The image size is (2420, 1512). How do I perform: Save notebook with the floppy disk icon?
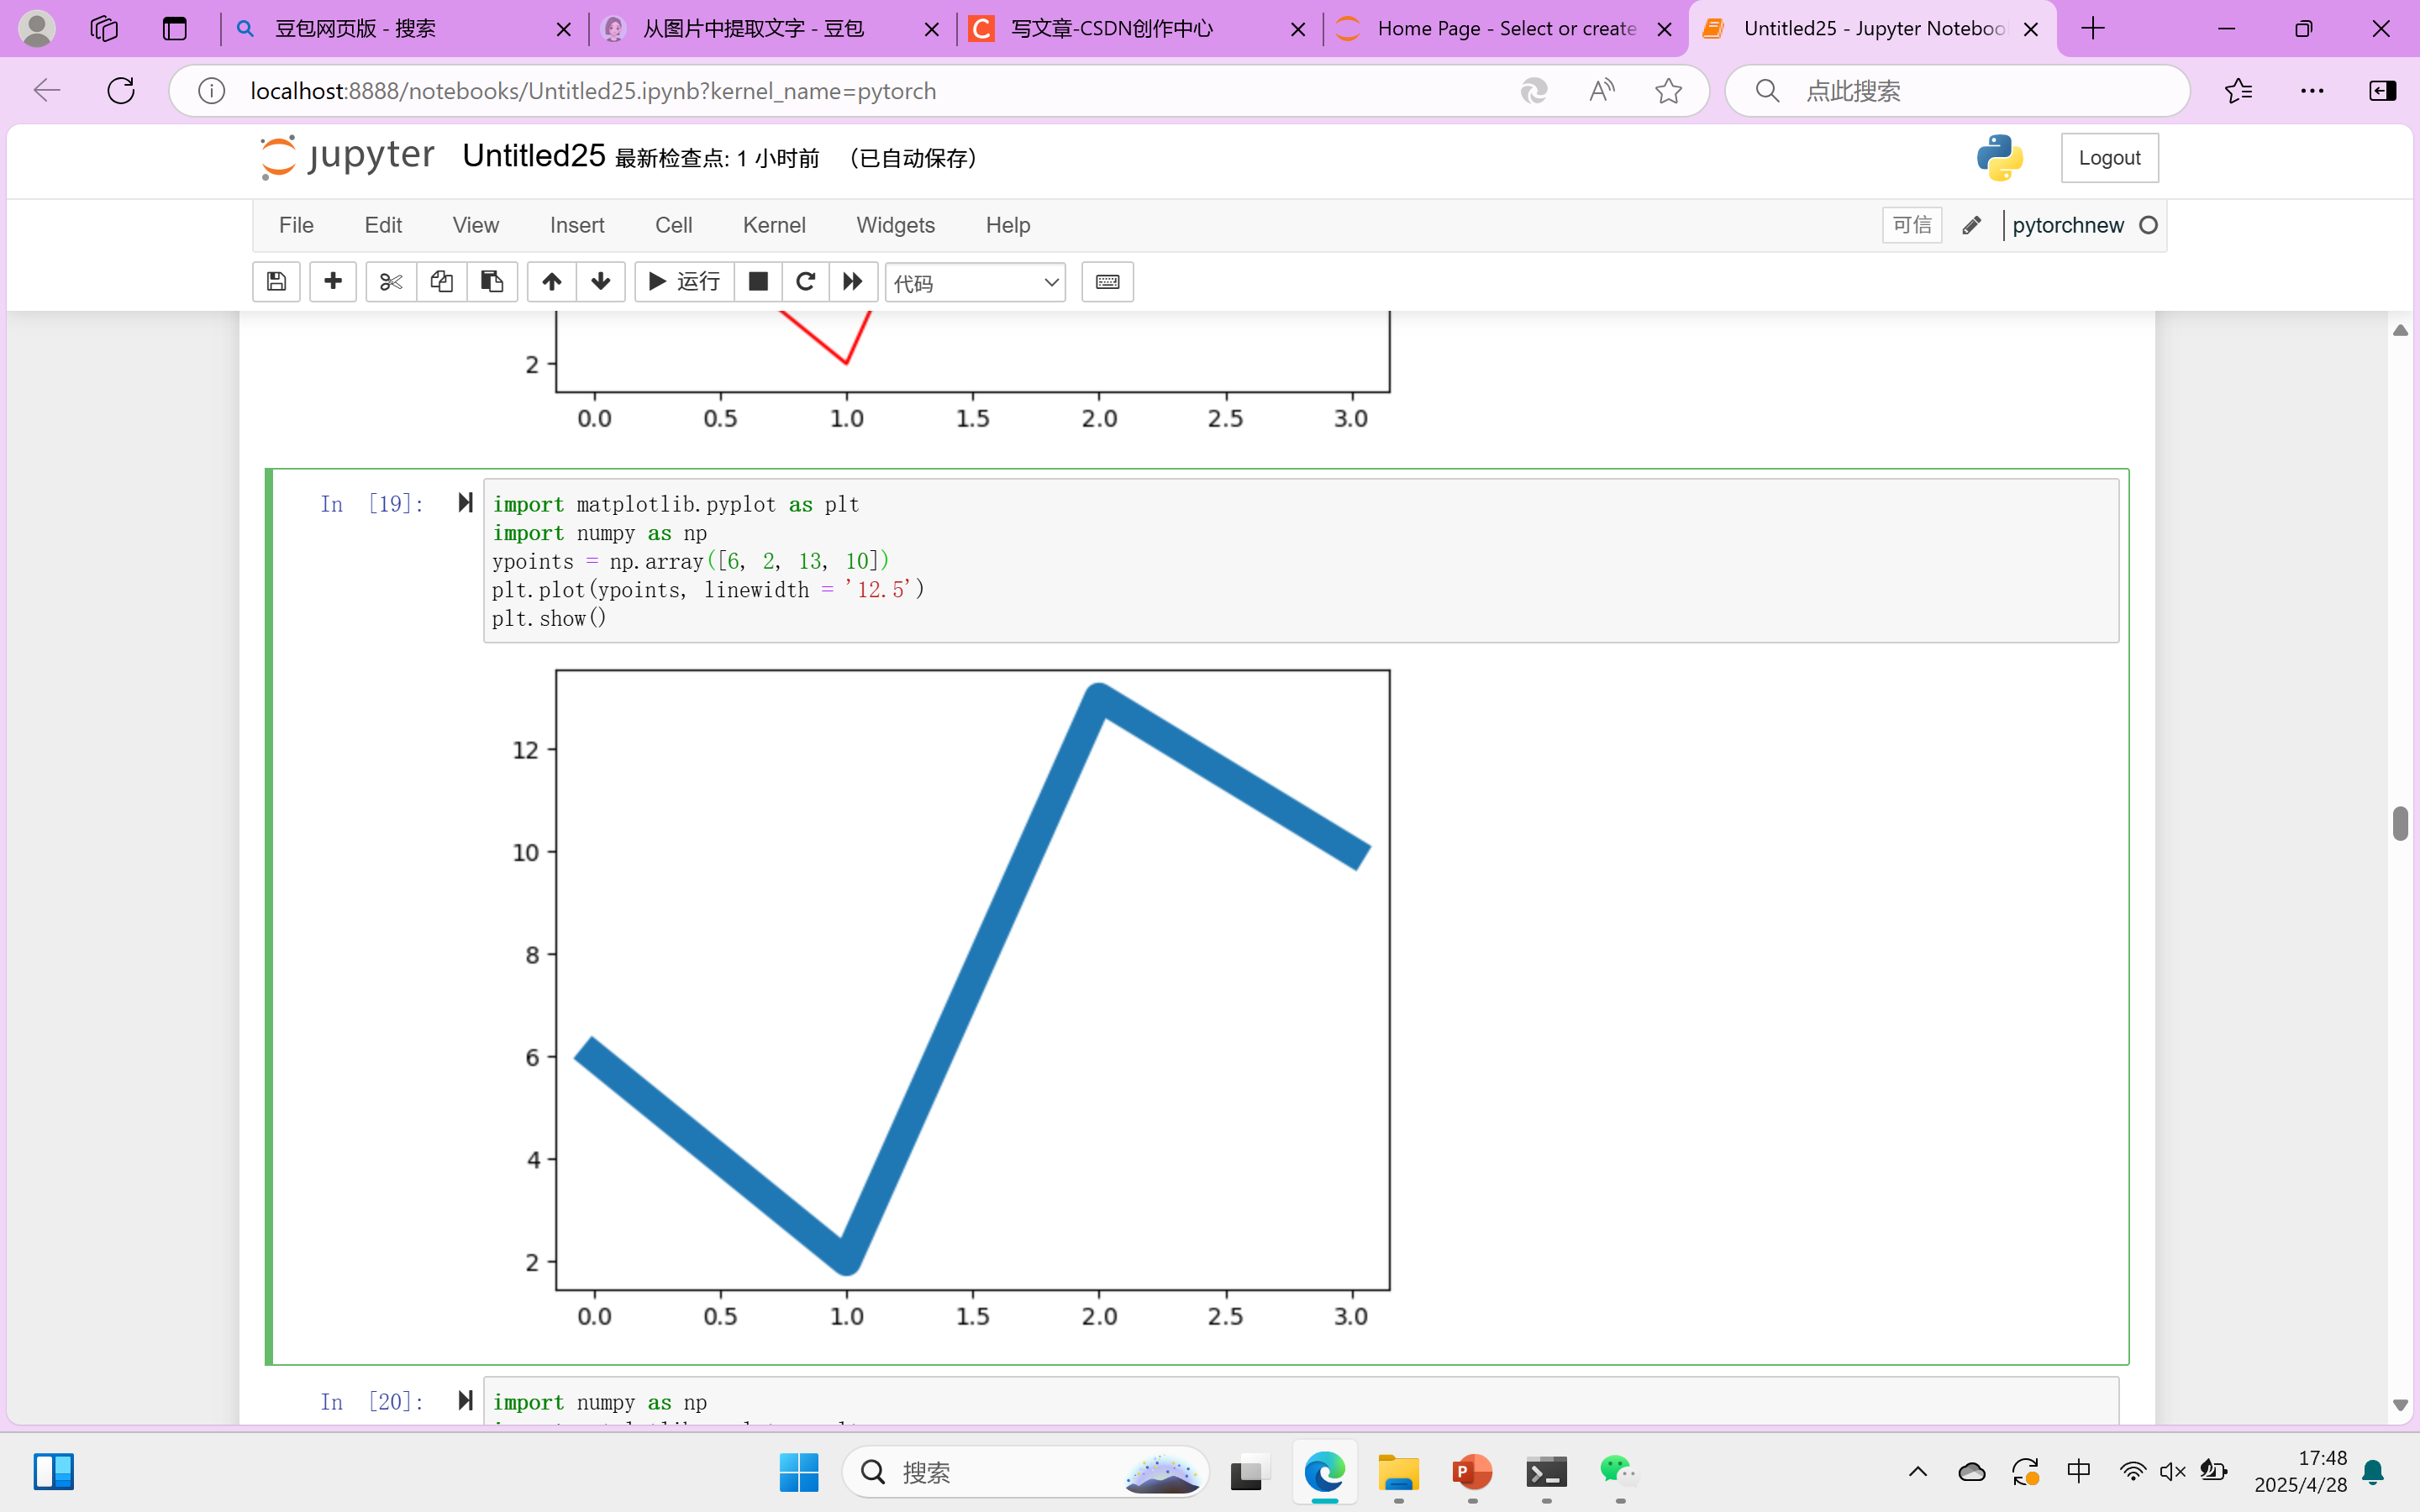[x=276, y=282]
